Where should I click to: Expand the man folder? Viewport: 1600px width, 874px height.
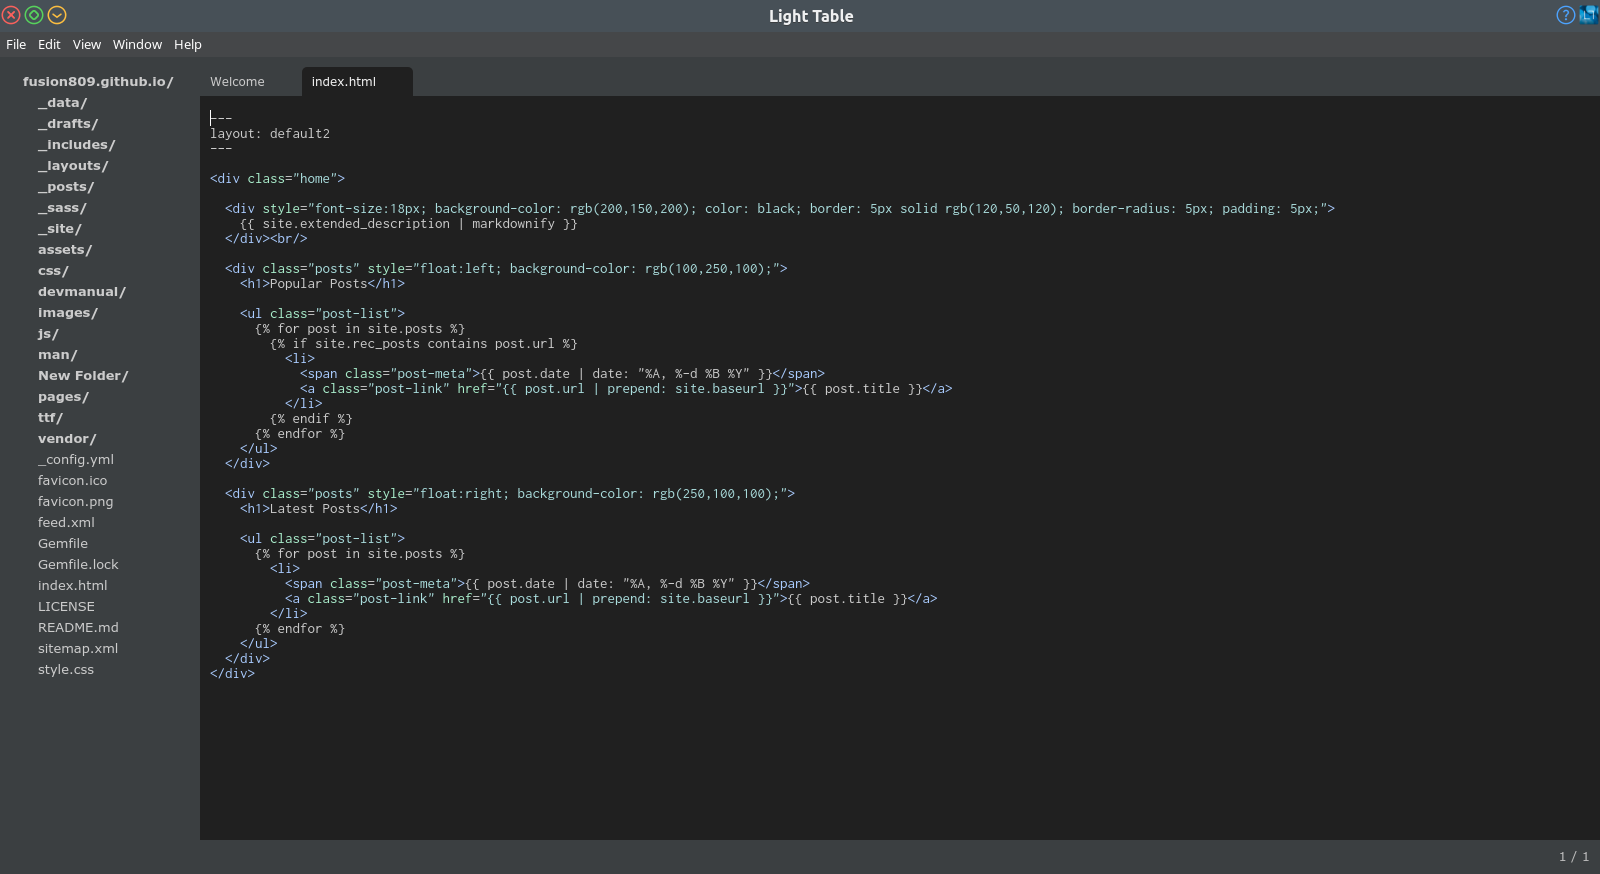[57, 355]
